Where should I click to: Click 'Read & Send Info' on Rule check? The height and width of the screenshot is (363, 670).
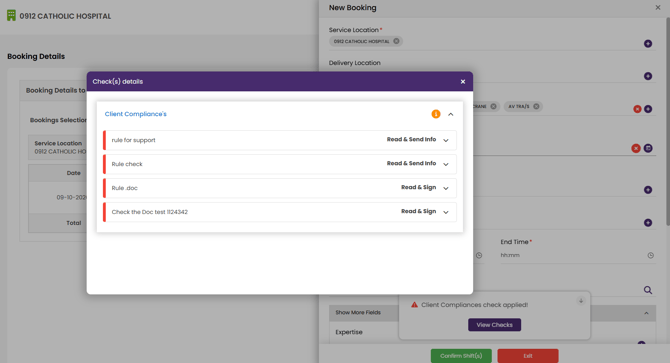click(411, 163)
